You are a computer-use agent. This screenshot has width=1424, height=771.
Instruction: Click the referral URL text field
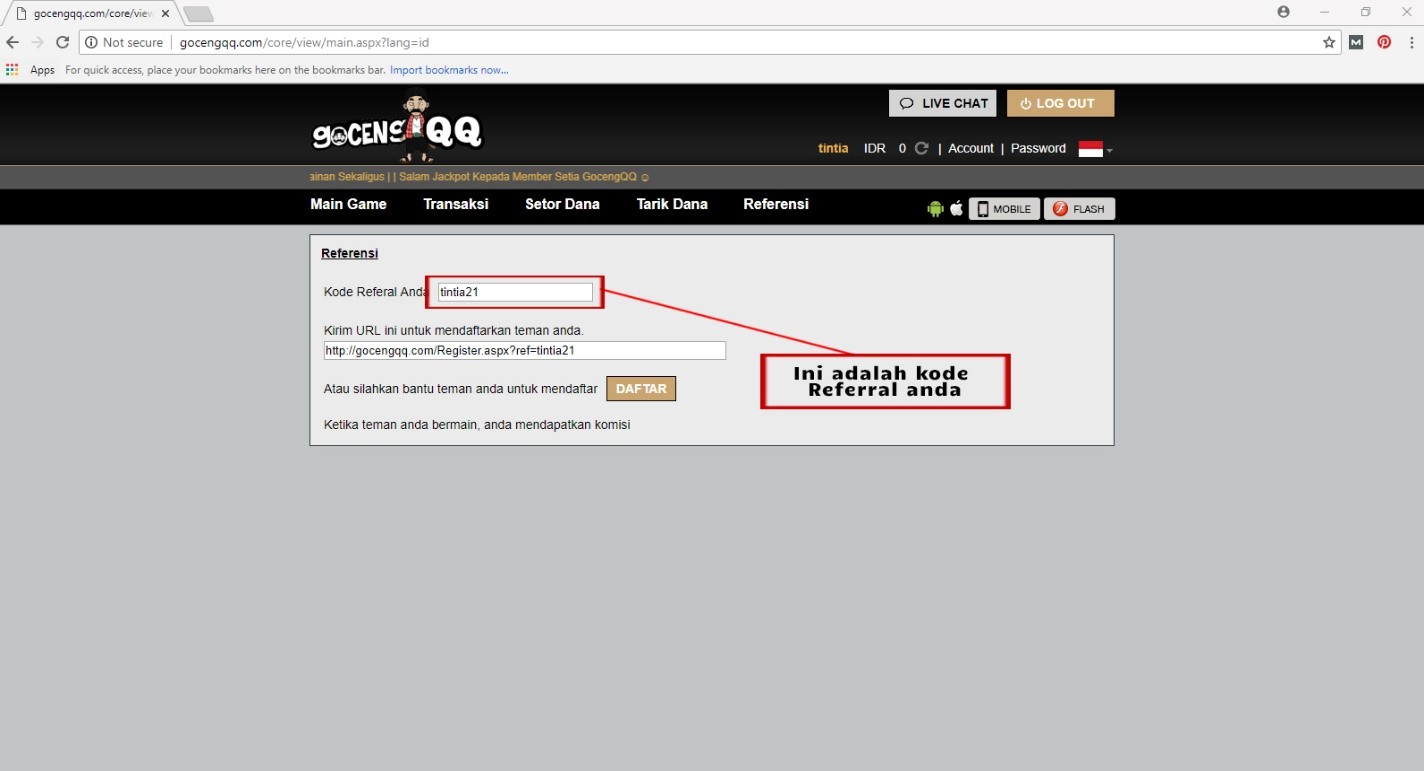pos(524,351)
